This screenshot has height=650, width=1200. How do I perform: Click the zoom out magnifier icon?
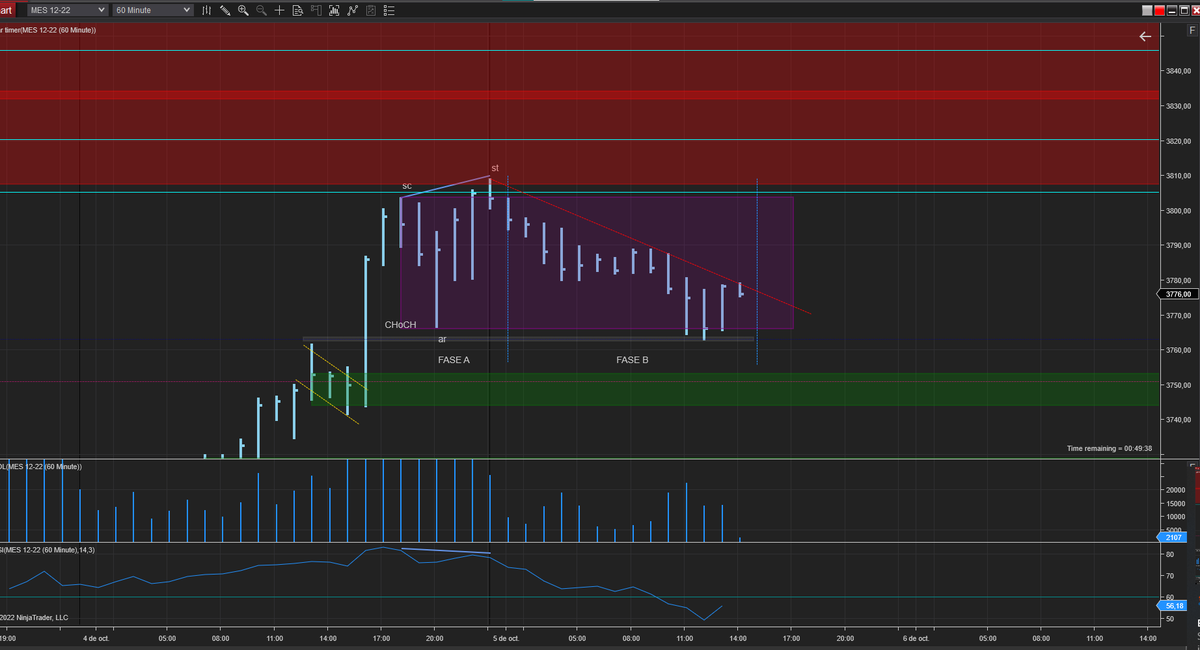(261, 10)
